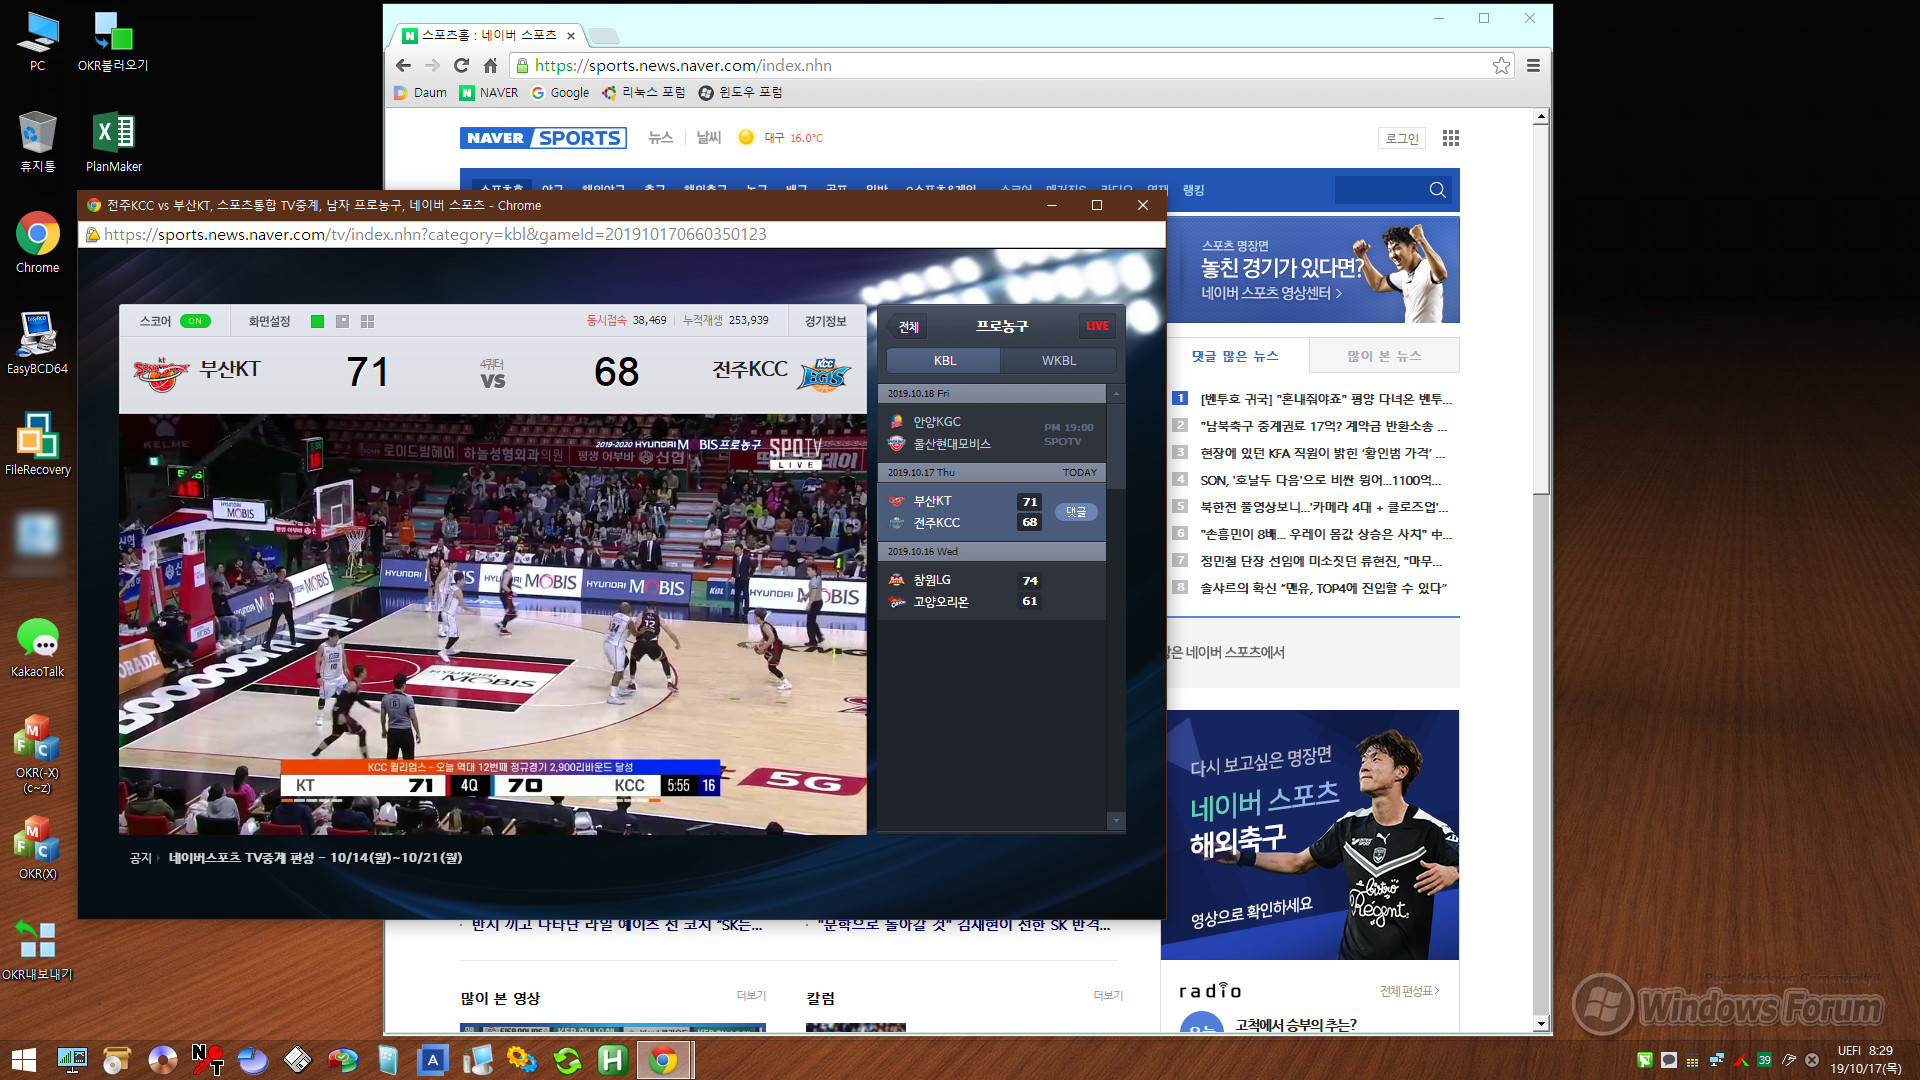The height and width of the screenshot is (1080, 1920).
Task: Select the 창원LG vs 고양오리온 match result
Action: point(991,590)
